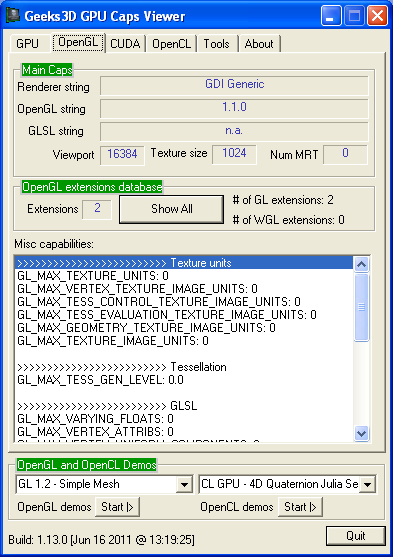Viewport: 393px width, 557px height.
Task: Select the GL_MAX_VARYING_FLOATS: 0 row
Action: (184, 419)
